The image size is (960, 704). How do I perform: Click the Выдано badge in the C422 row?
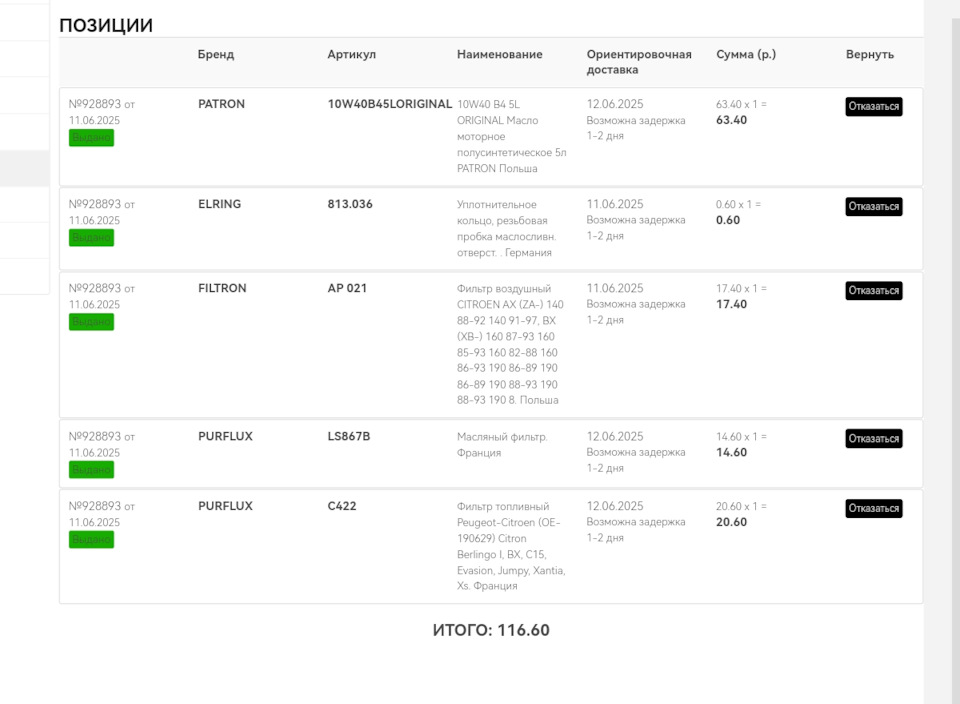(x=91, y=540)
